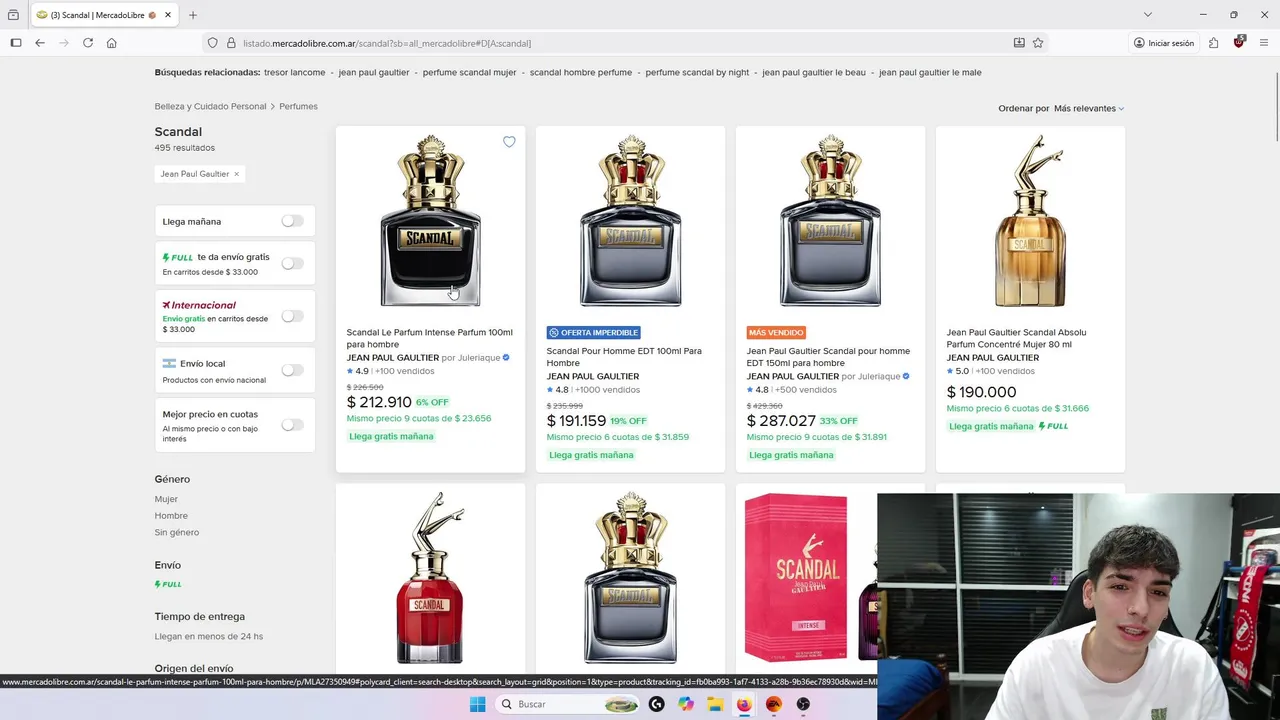Click the sidebar toggle icon in toolbar
The height and width of the screenshot is (720, 1280).
coord(15,43)
